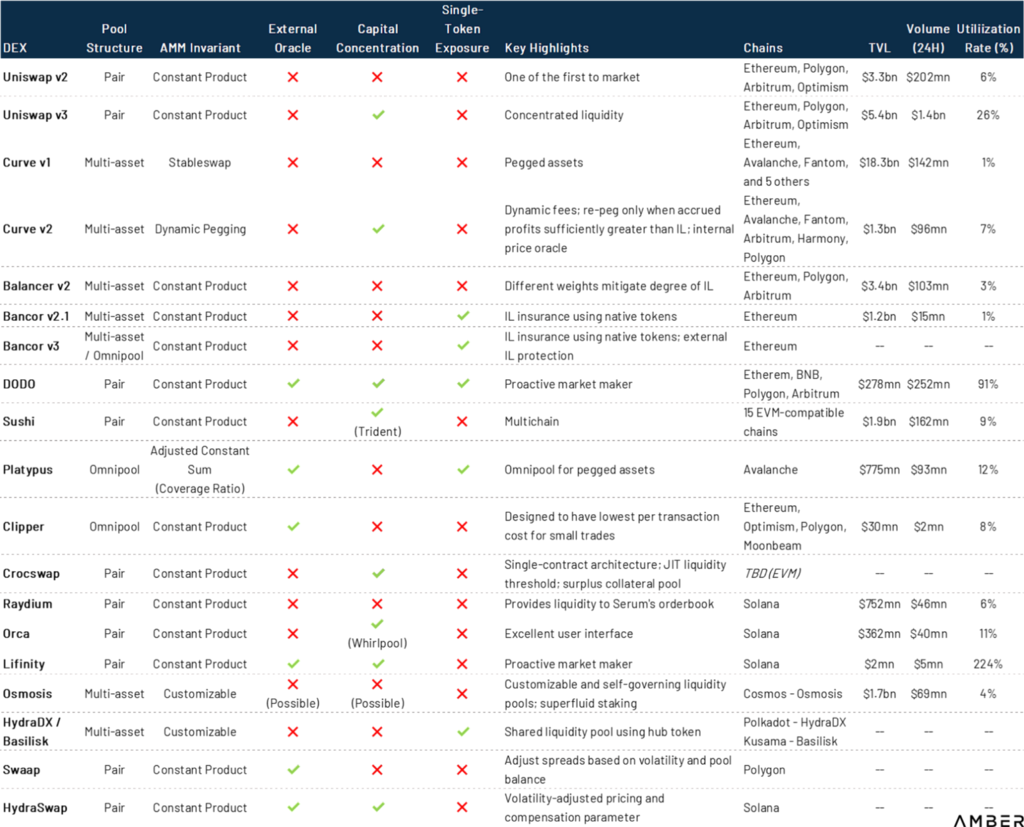Click Sushi External Oracle red cross
The width and height of the screenshot is (1024, 827).
pos(293,421)
